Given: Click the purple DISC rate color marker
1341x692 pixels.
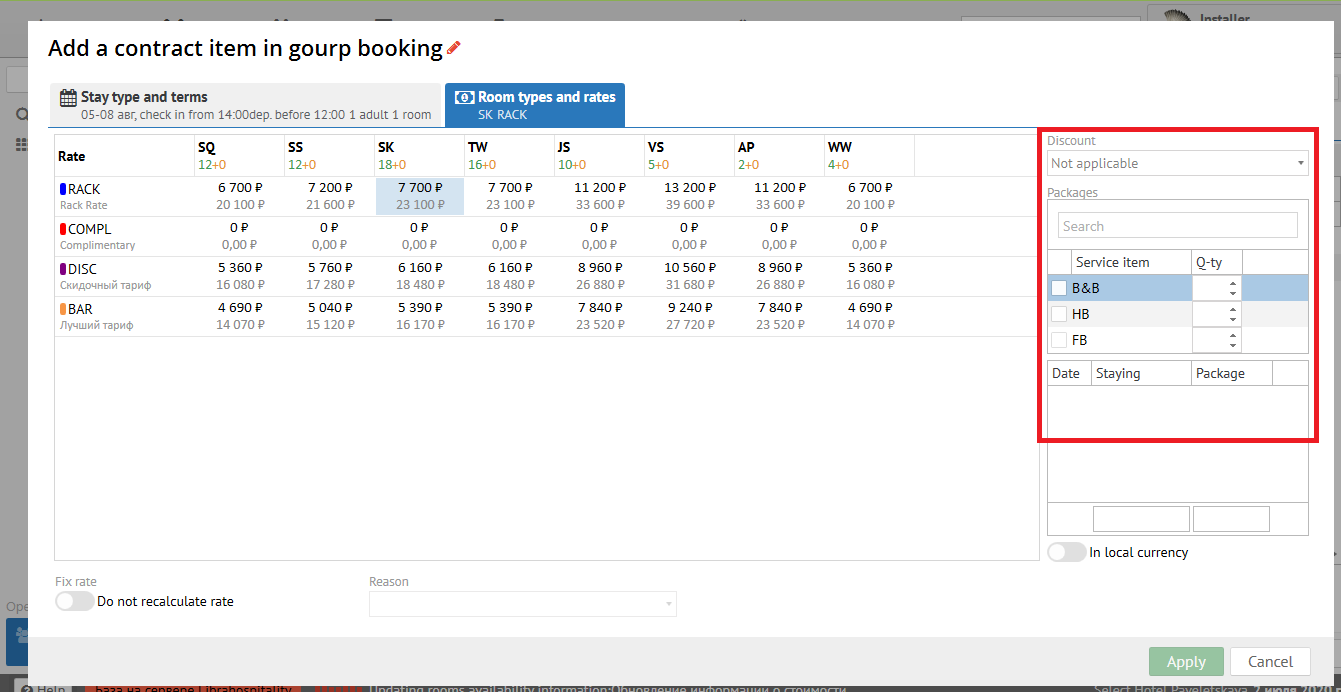Looking at the screenshot, I should click(x=63, y=269).
